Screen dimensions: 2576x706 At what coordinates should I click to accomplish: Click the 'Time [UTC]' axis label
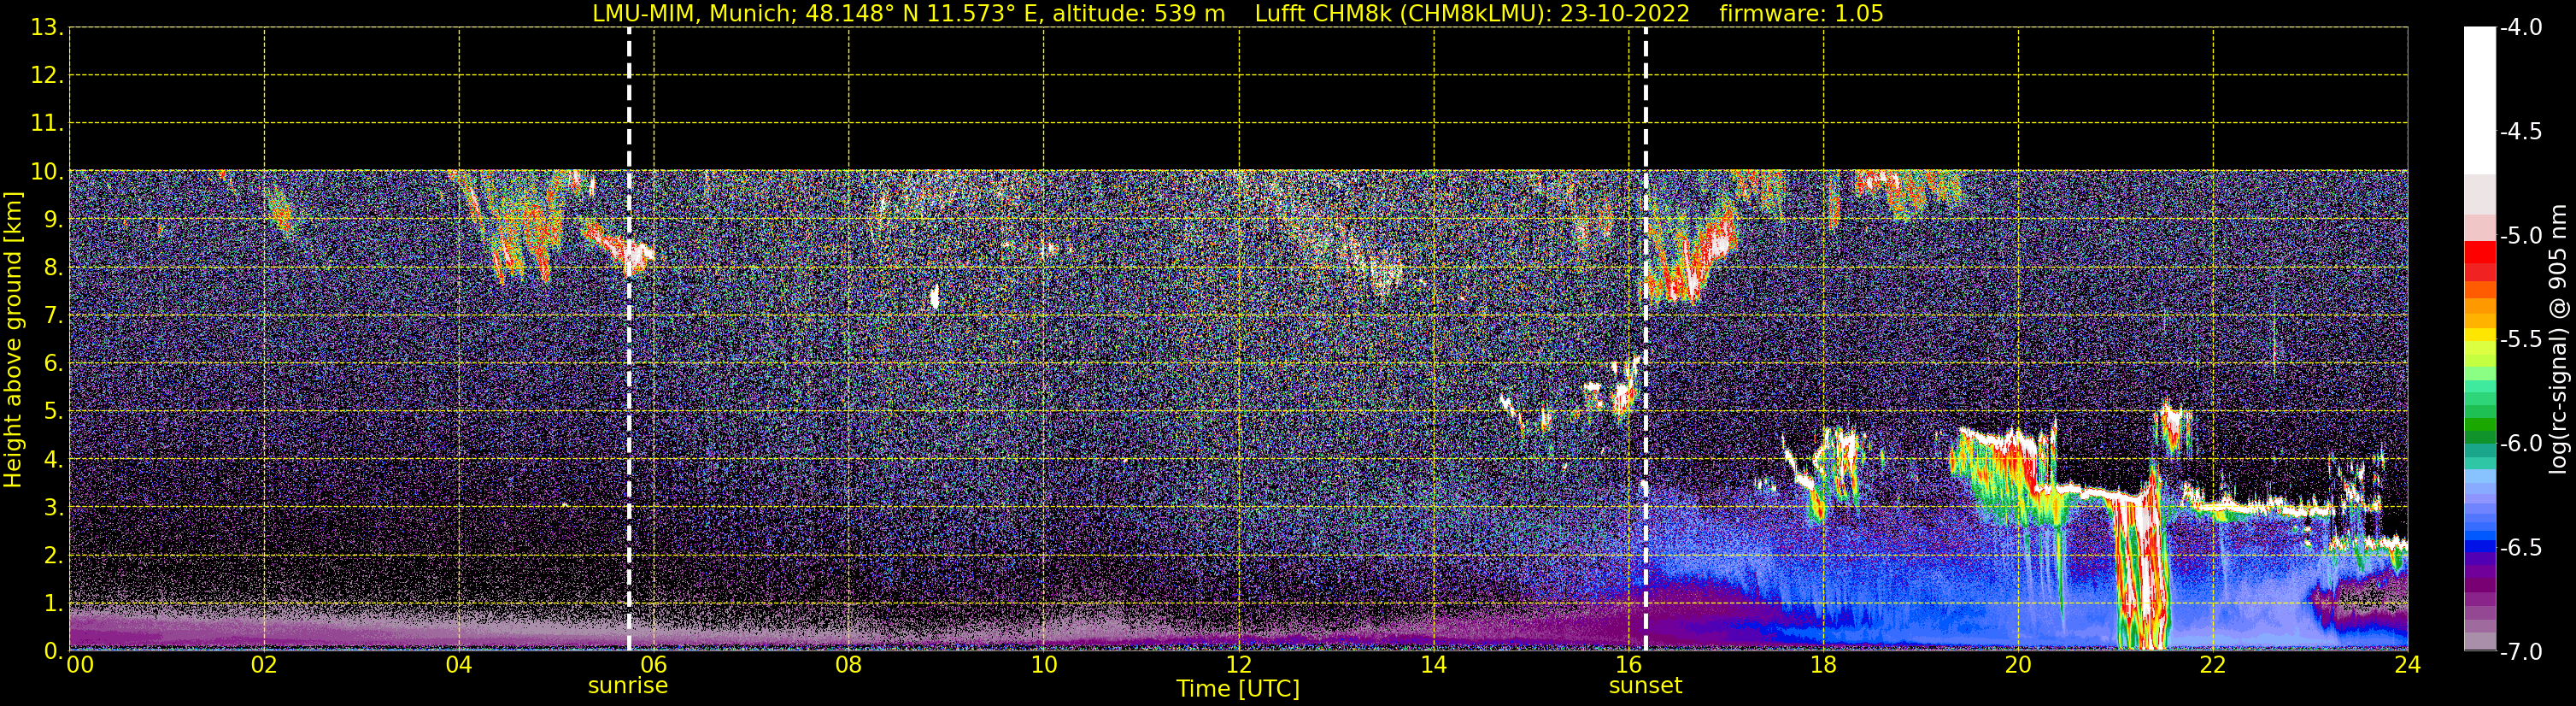[x=1238, y=689]
